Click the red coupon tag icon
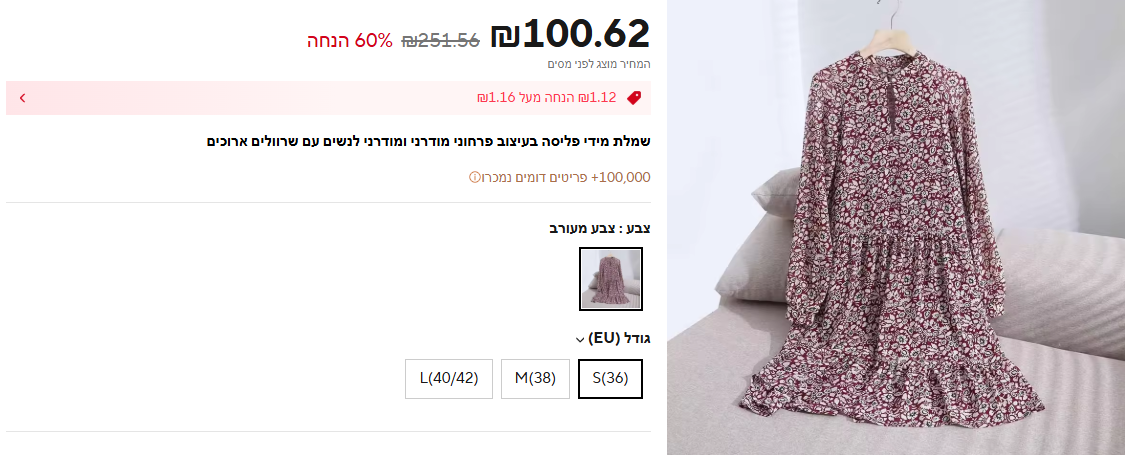The width and height of the screenshot is (1125, 455). [634, 98]
